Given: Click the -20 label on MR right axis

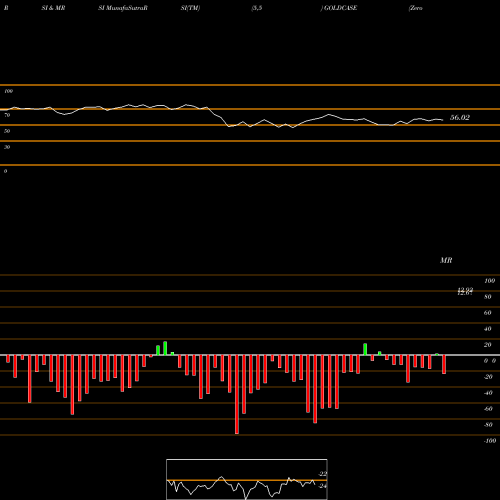Looking at the screenshot, I should pos(488,377).
